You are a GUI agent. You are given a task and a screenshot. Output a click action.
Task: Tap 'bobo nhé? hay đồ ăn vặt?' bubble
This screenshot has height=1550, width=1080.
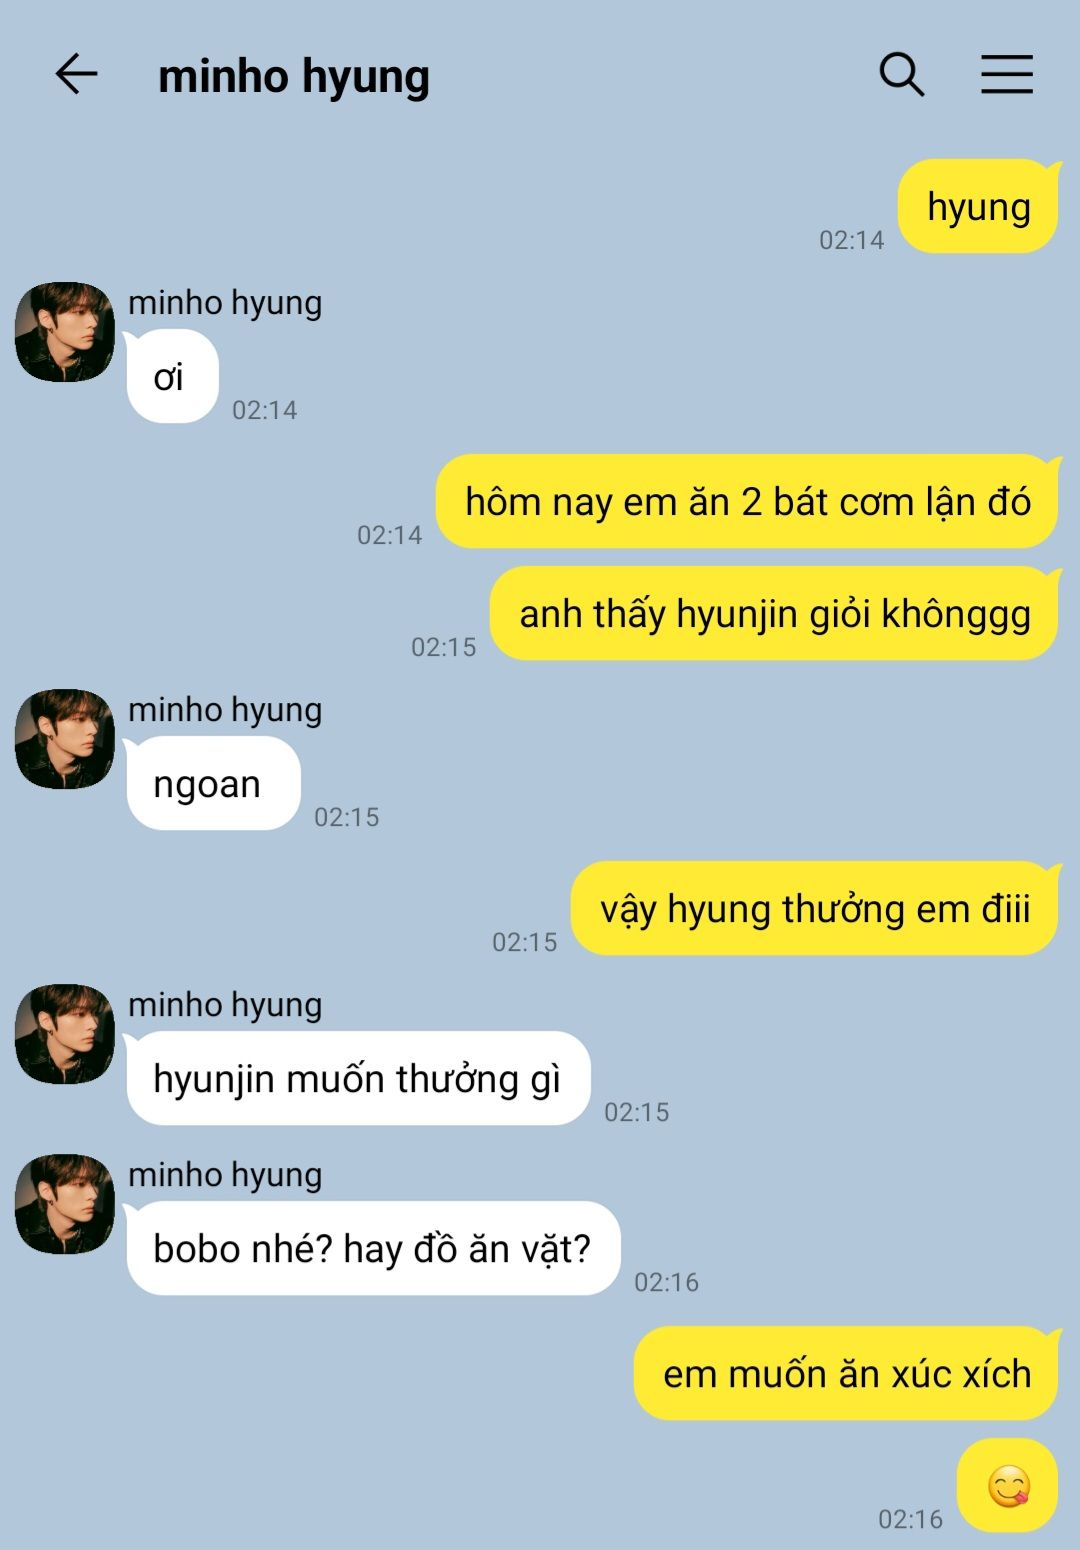click(x=373, y=1248)
